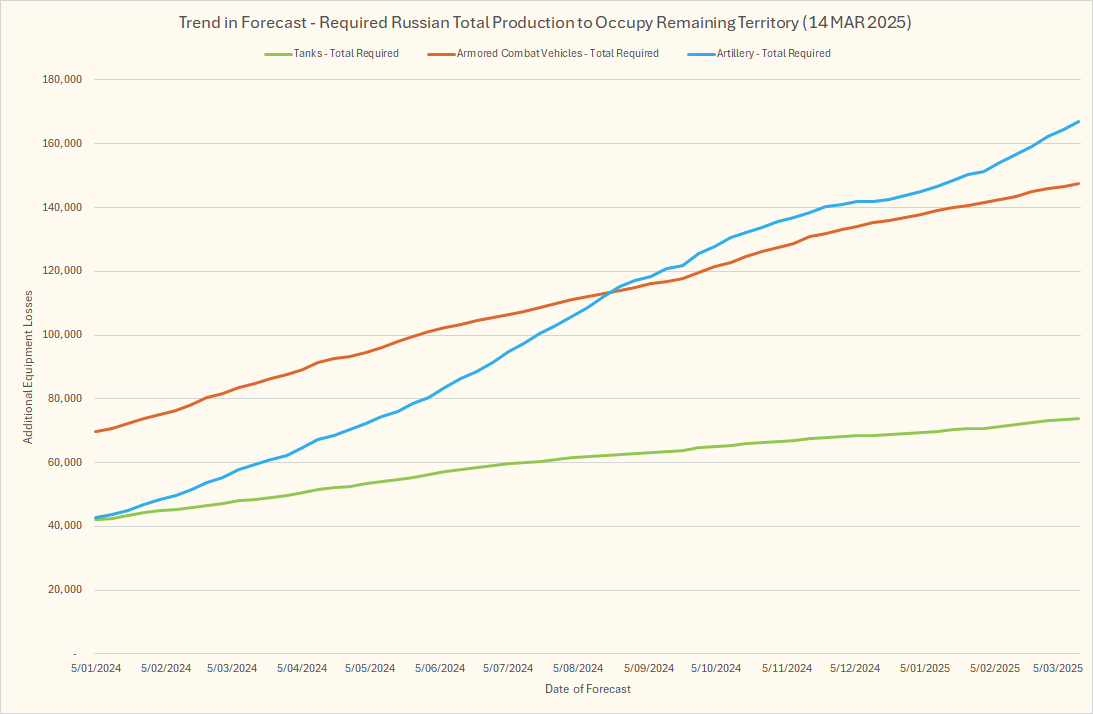Click the right end of the blue Artillery line
The image size is (1093, 714).
[x=1078, y=122]
